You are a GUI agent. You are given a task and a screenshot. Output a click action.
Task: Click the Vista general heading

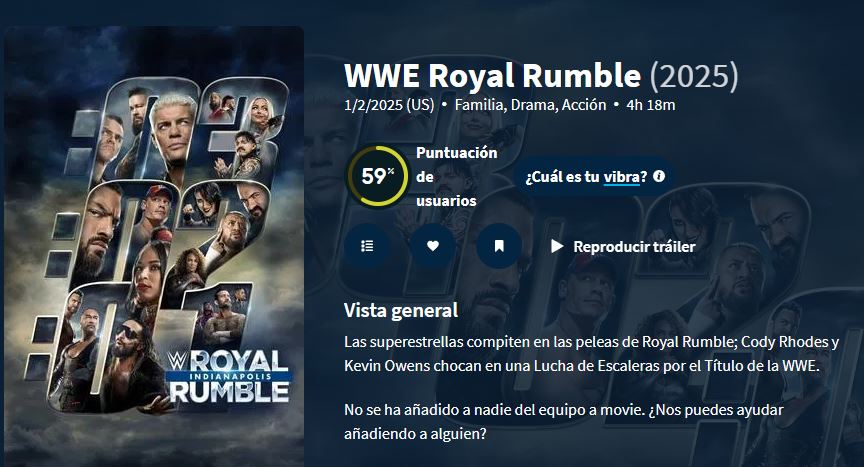(x=401, y=311)
